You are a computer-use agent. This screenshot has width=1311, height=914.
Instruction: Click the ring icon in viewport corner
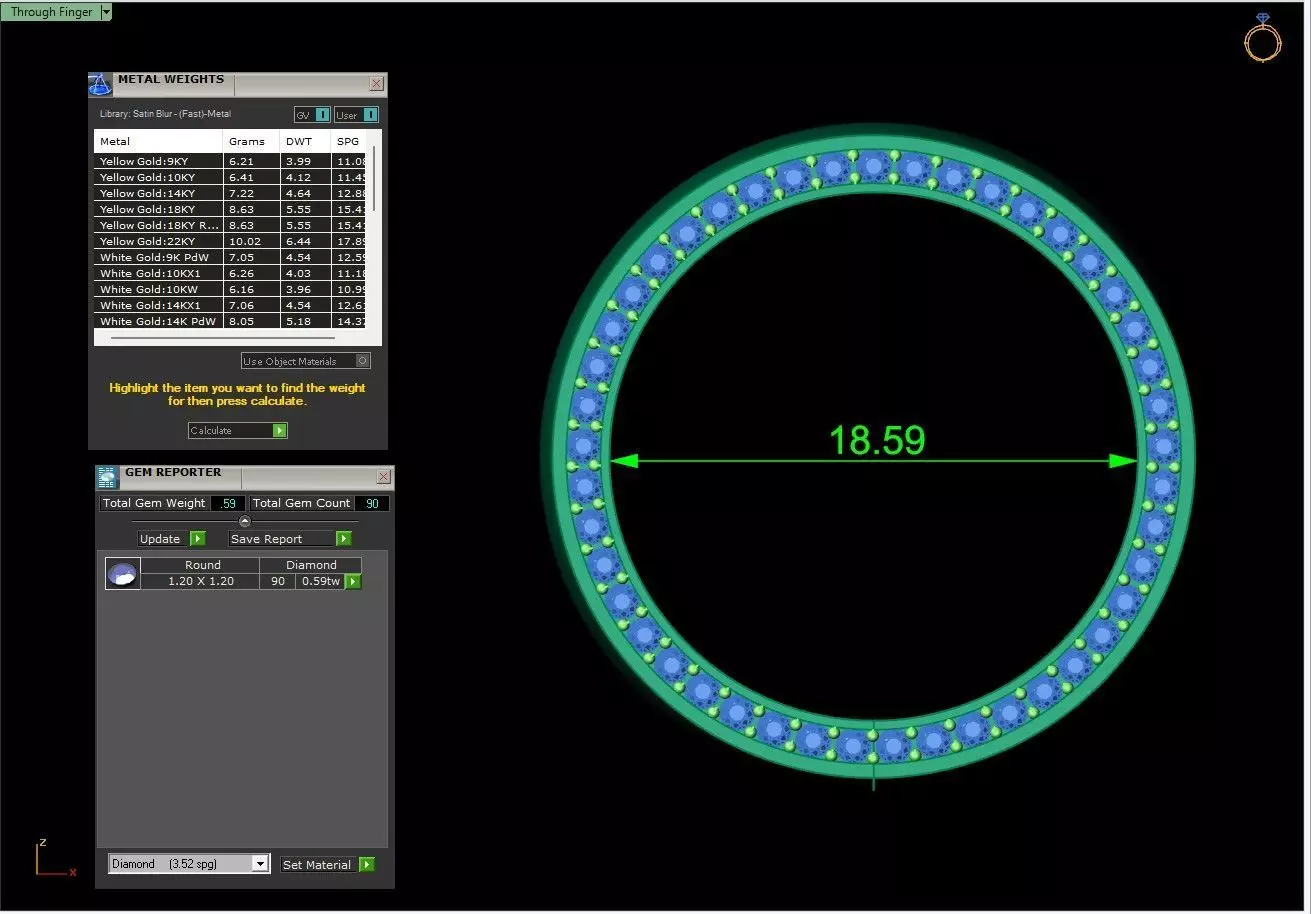point(1263,38)
